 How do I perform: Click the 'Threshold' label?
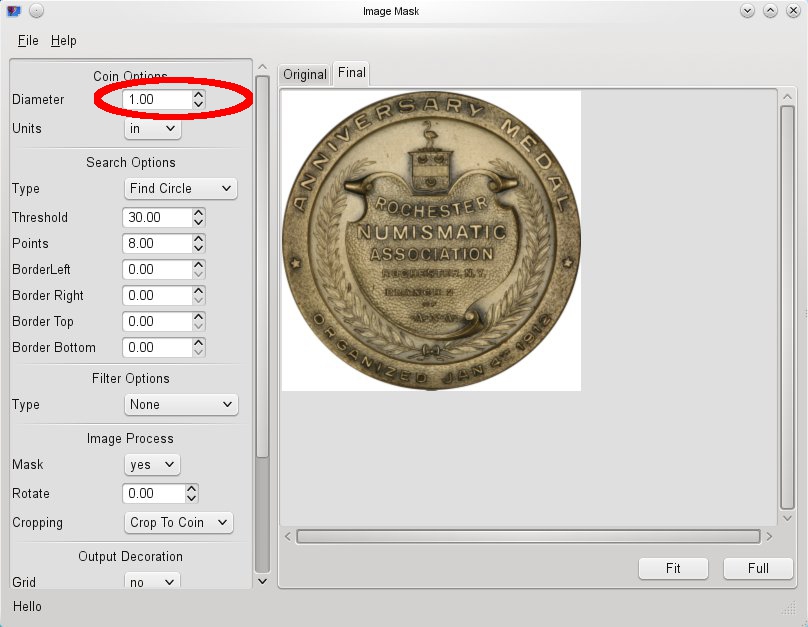[40, 217]
